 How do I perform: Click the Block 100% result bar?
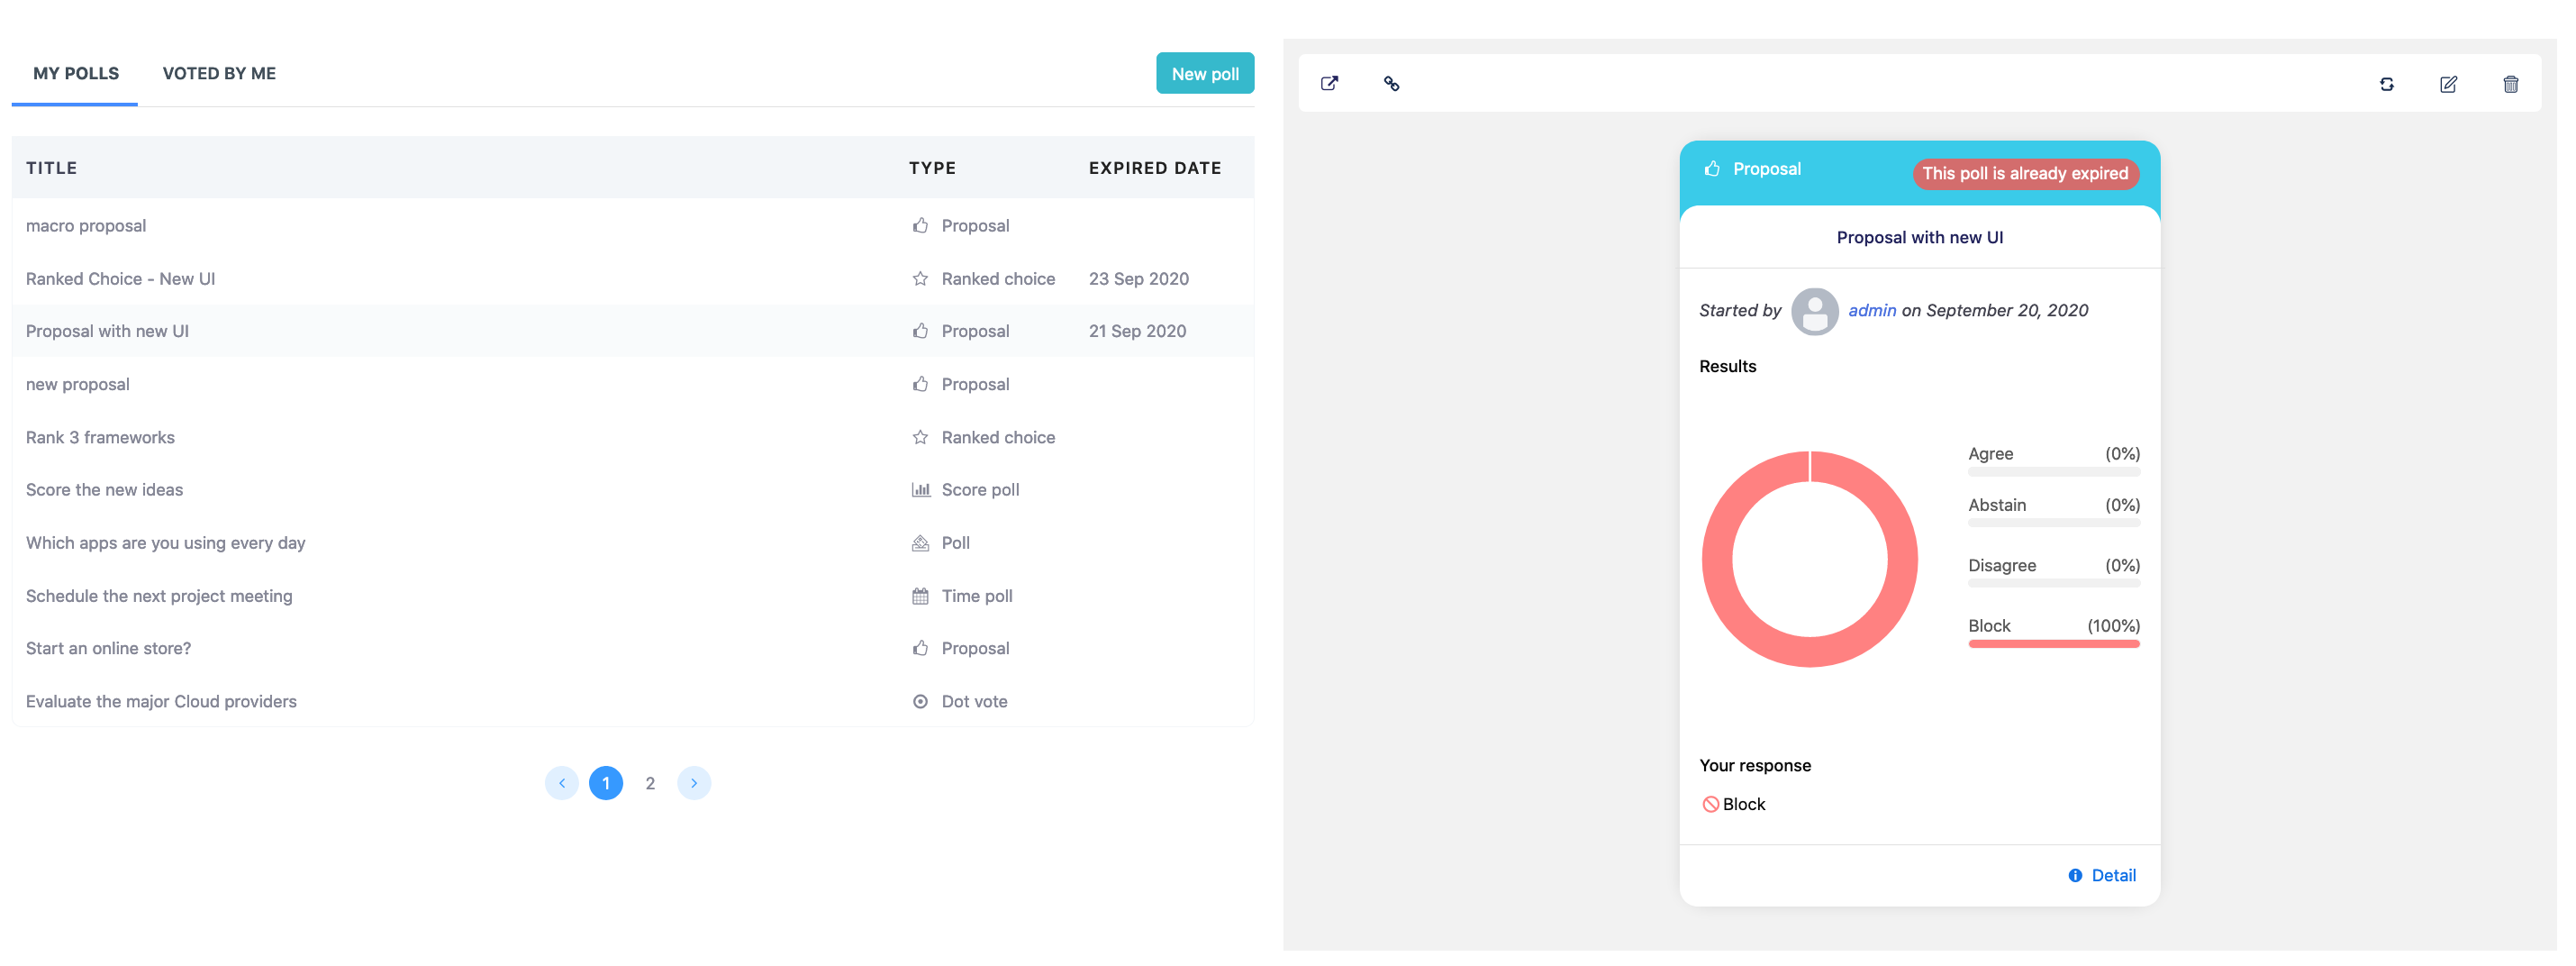2053,644
